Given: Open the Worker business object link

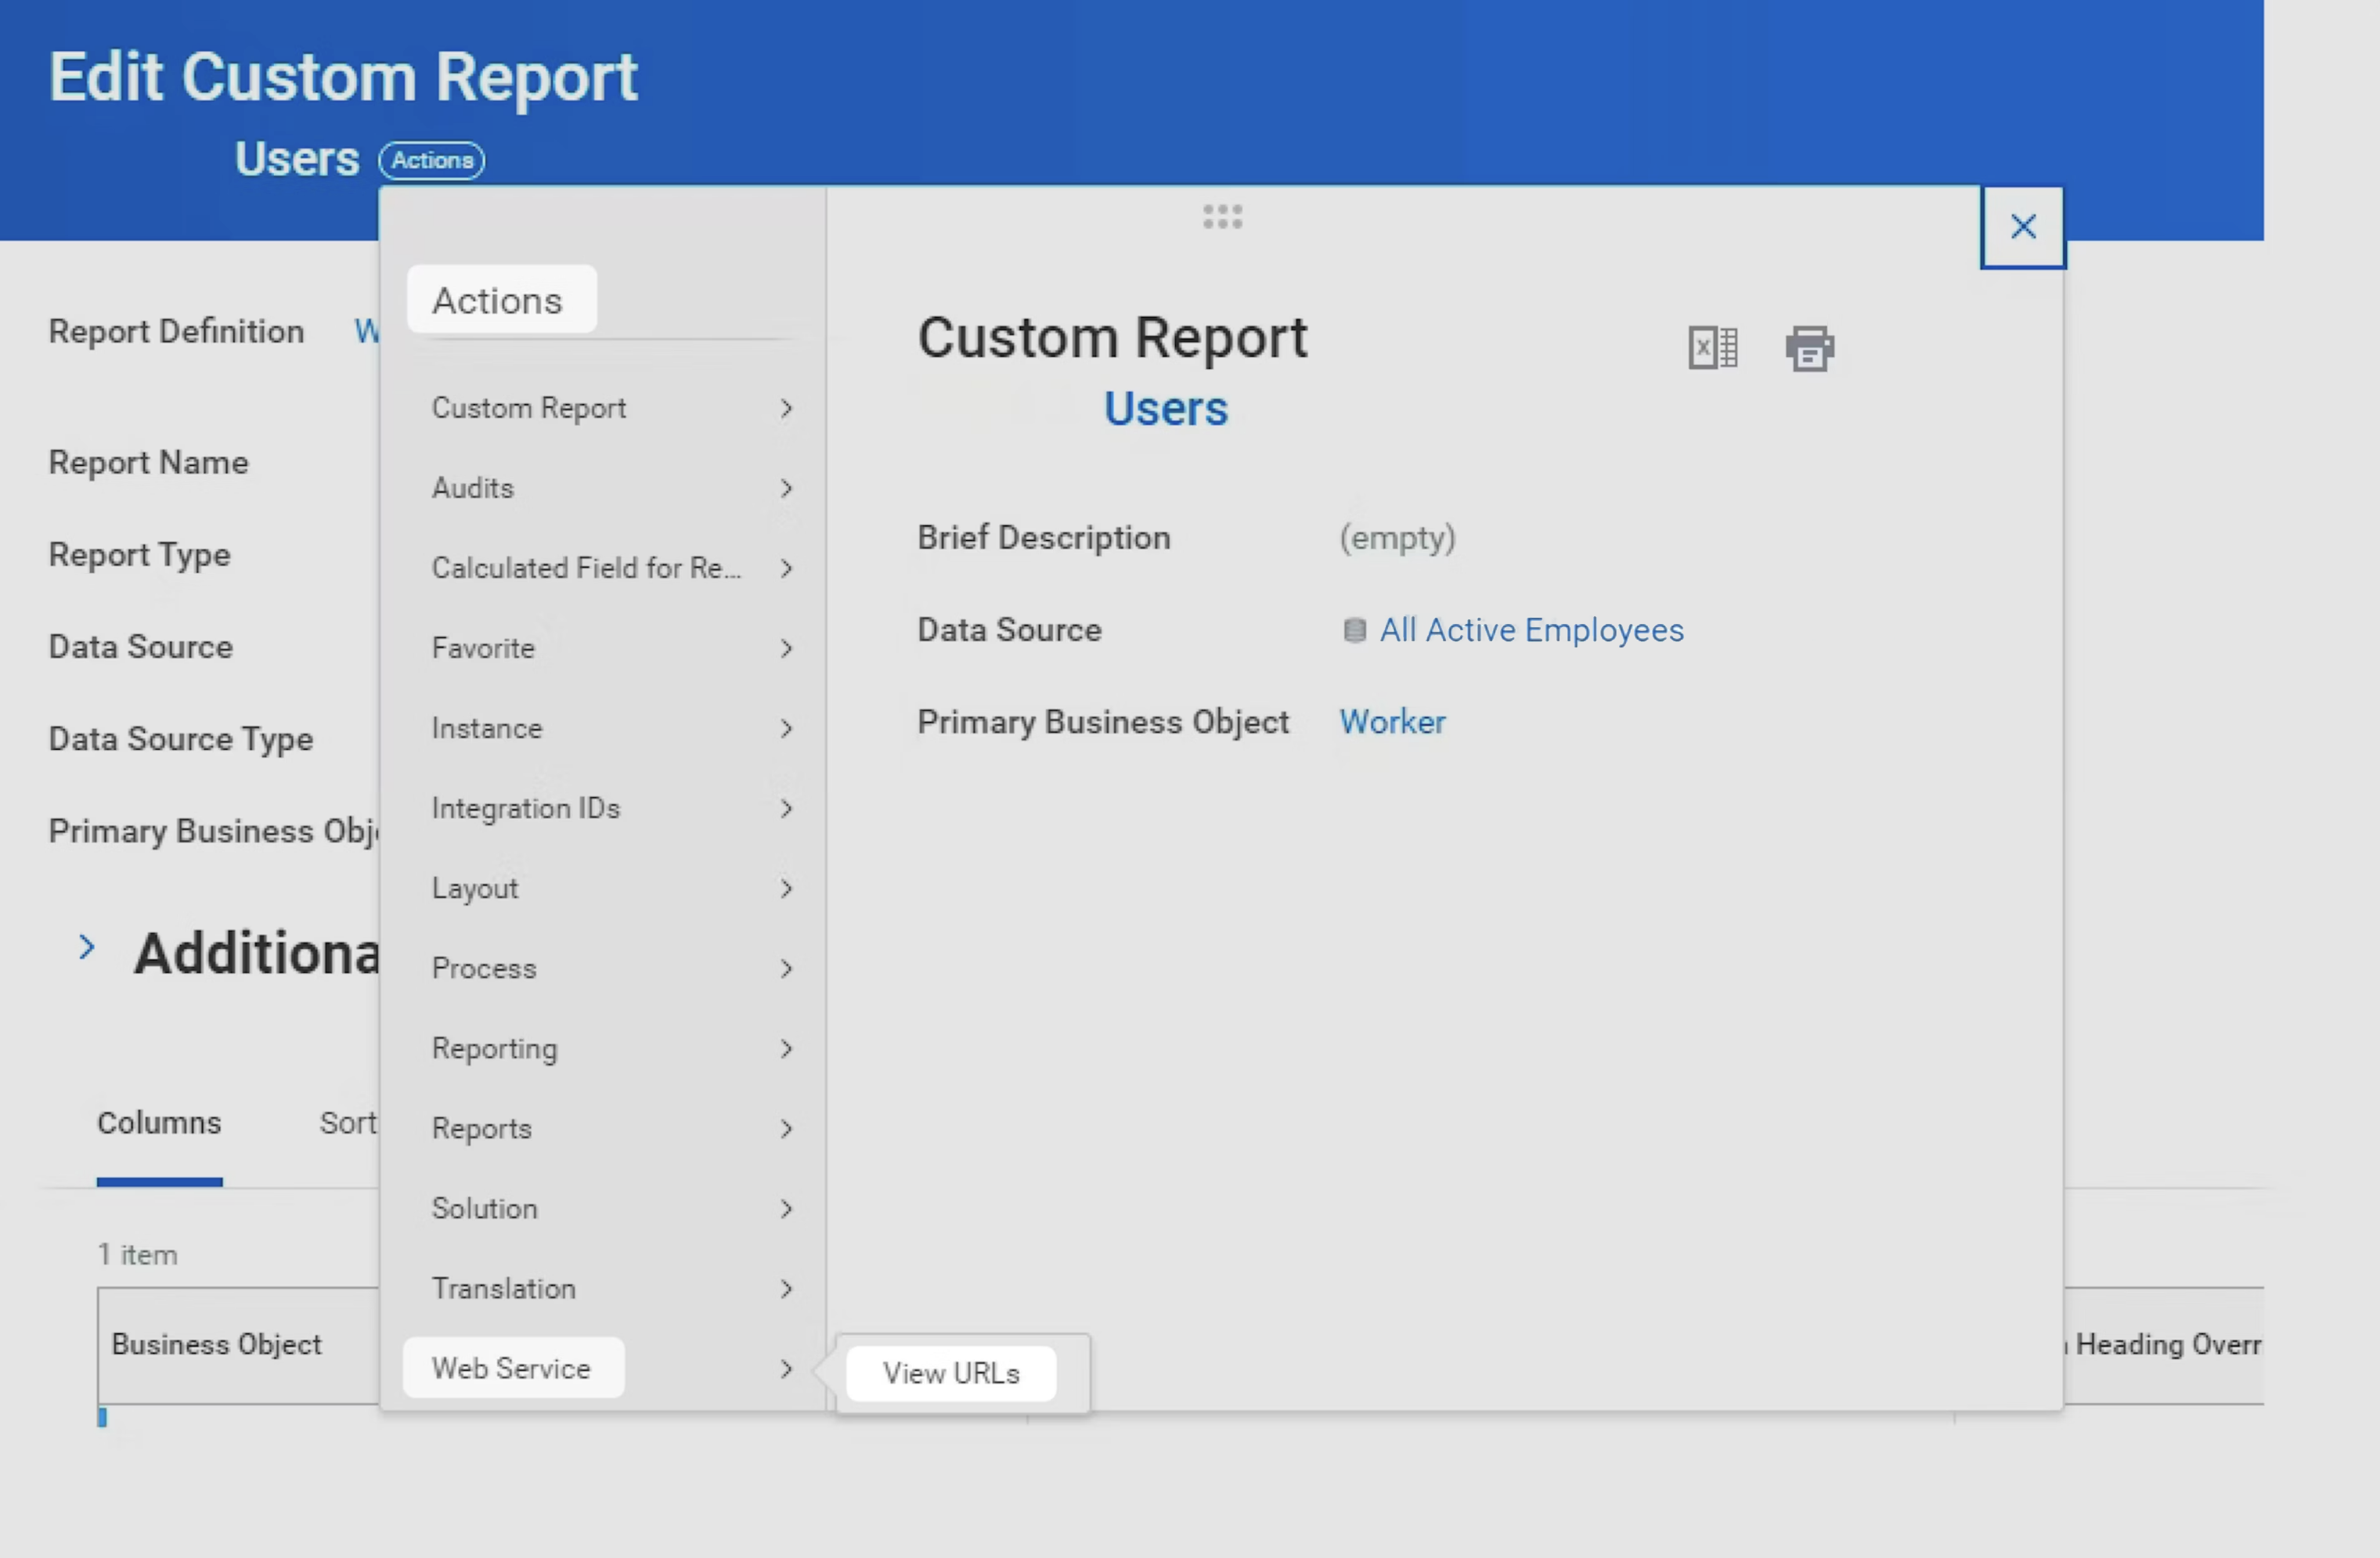Looking at the screenshot, I should (x=1392, y=722).
